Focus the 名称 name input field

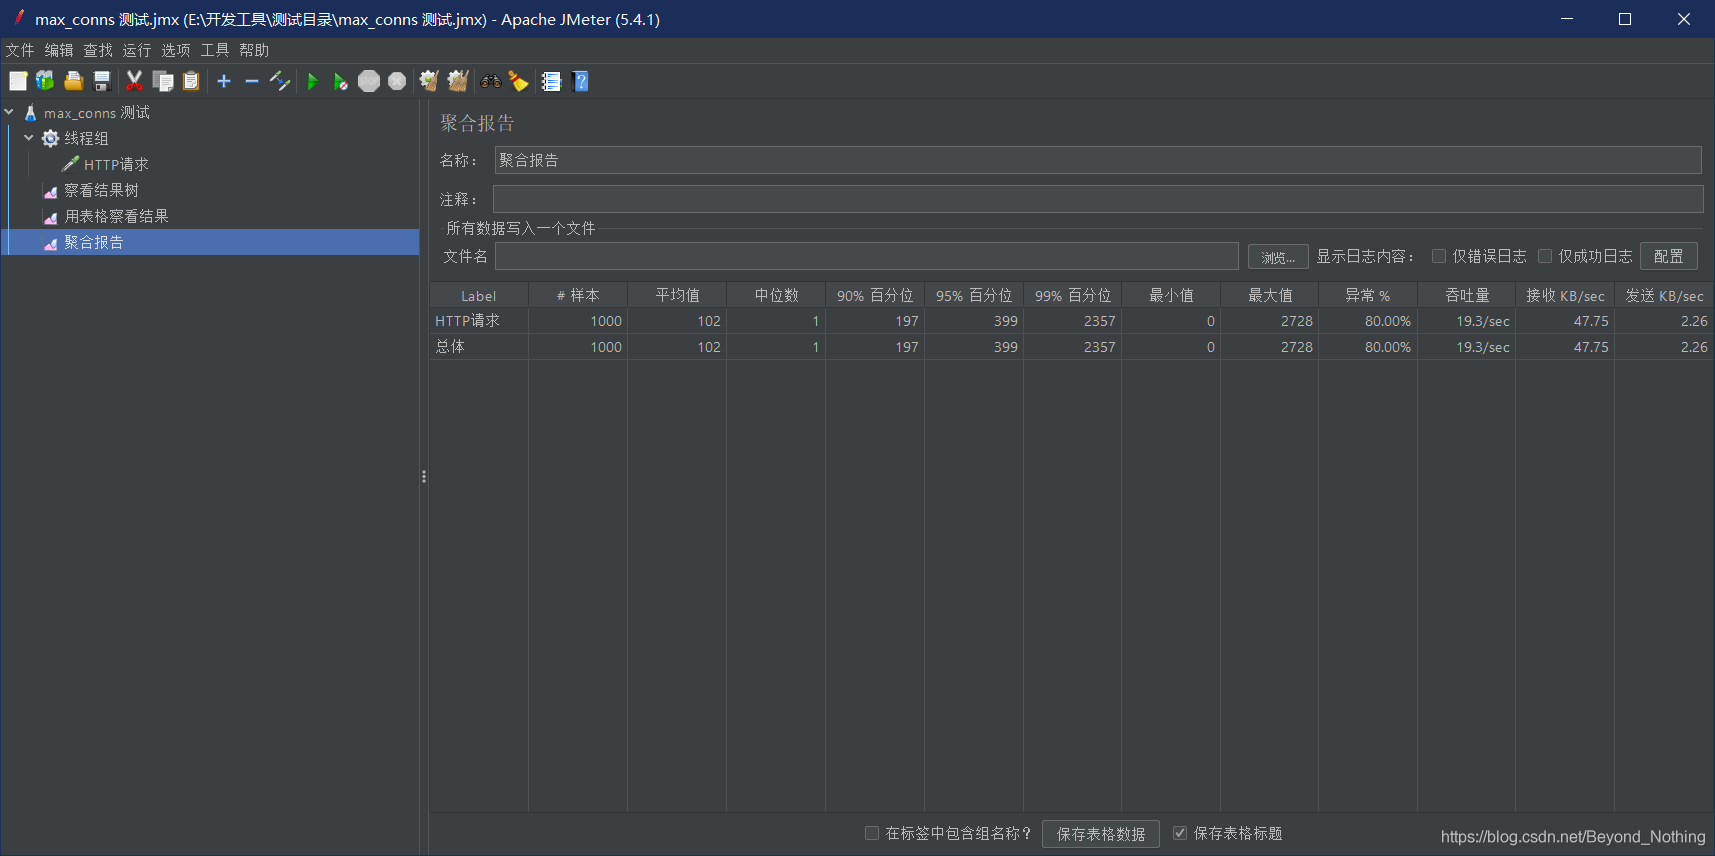pos(1097,160)
